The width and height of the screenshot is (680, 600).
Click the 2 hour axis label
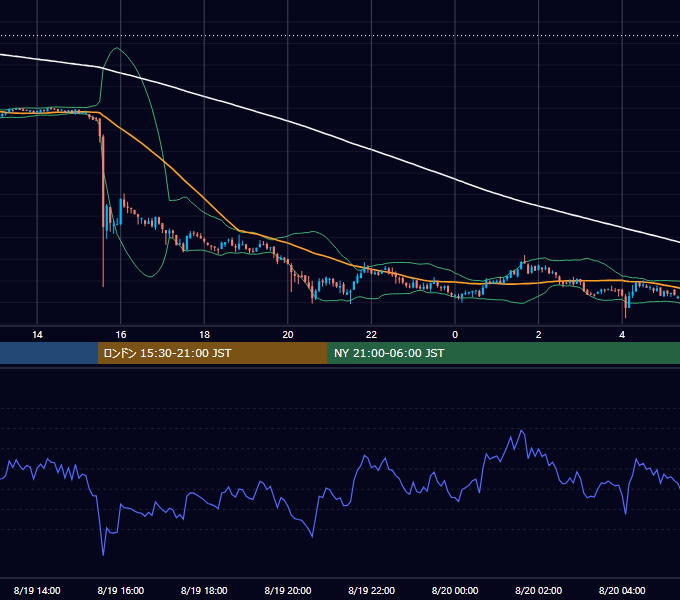[539, 335]
